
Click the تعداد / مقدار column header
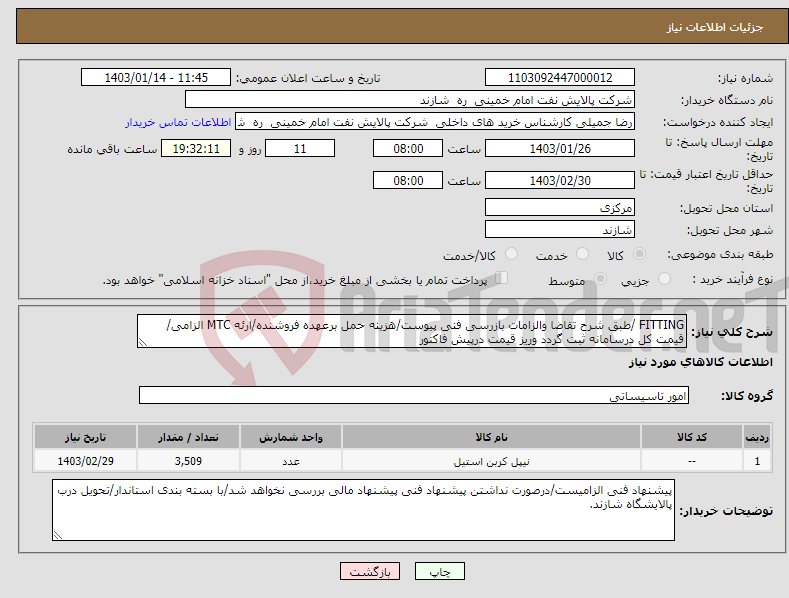(188, 437)
